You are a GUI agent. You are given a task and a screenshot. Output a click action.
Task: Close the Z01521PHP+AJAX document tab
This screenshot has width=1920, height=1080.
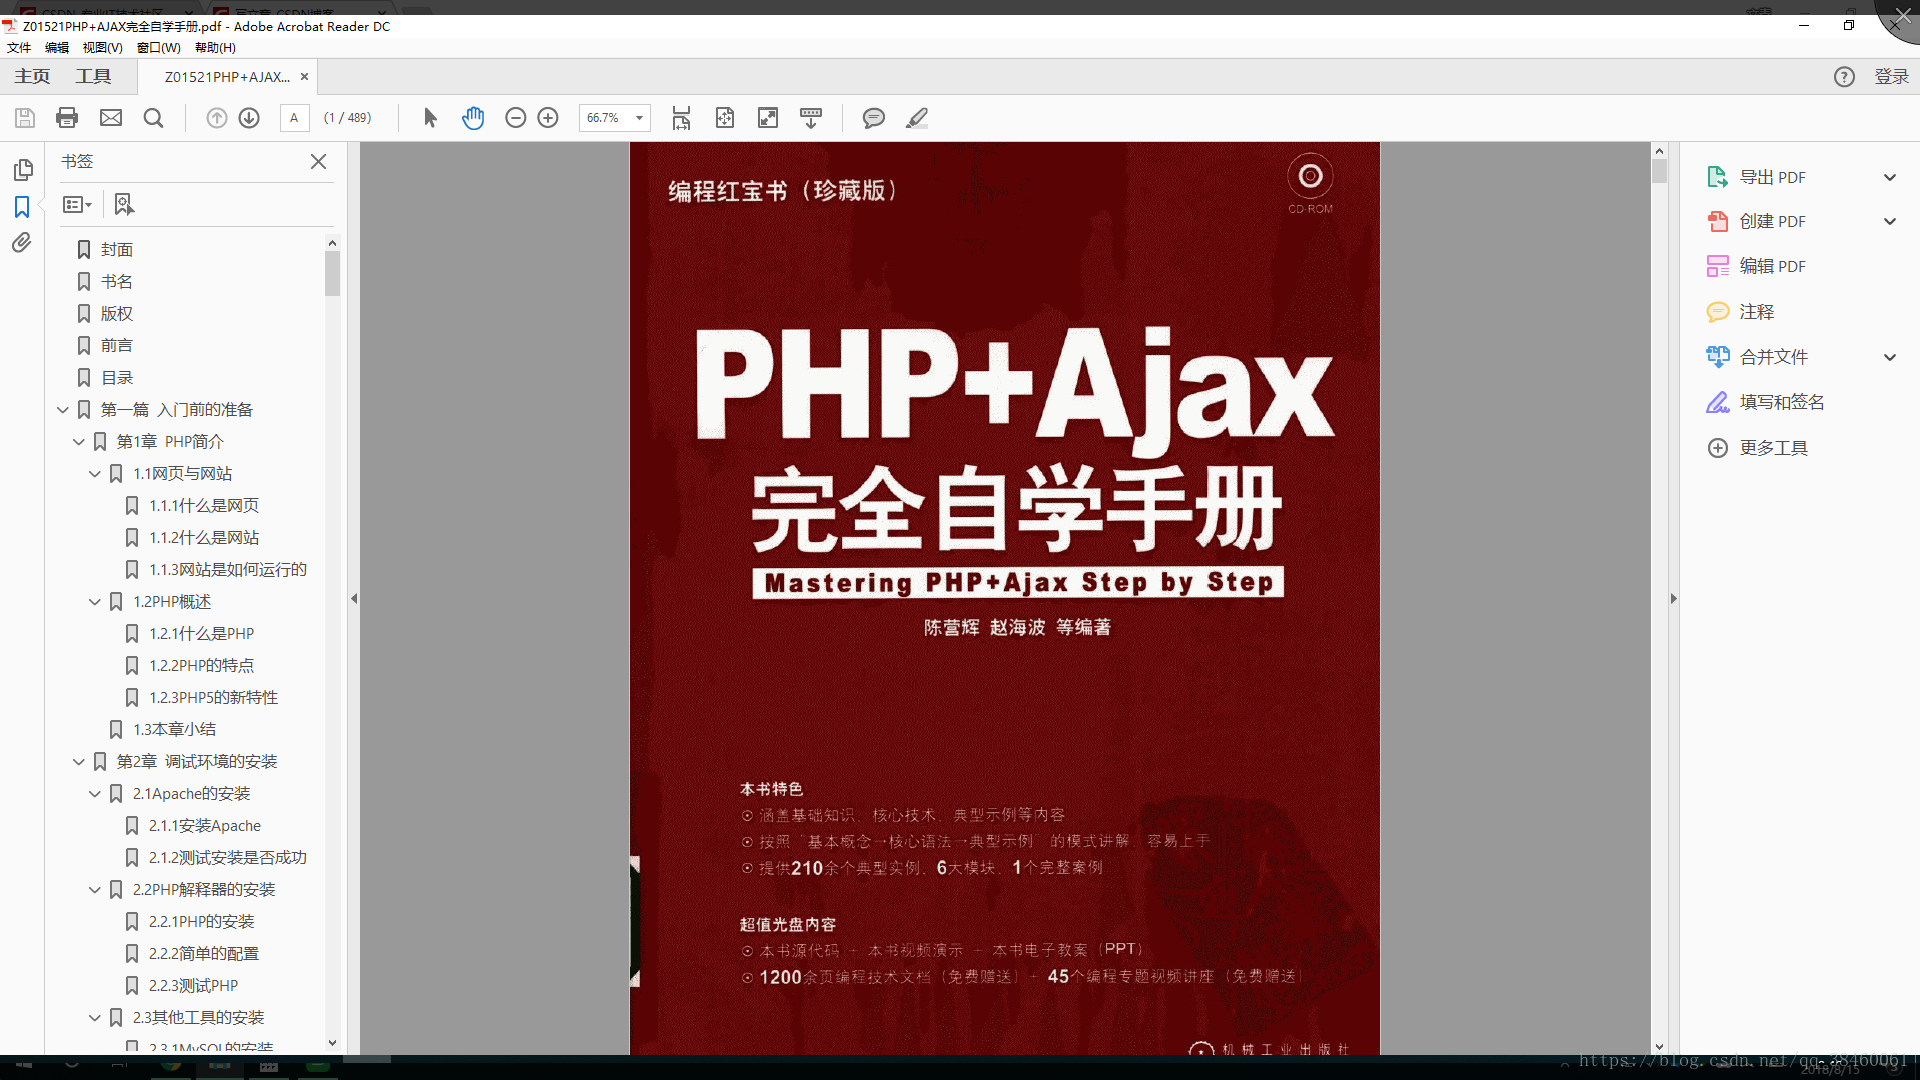point(304,77)
